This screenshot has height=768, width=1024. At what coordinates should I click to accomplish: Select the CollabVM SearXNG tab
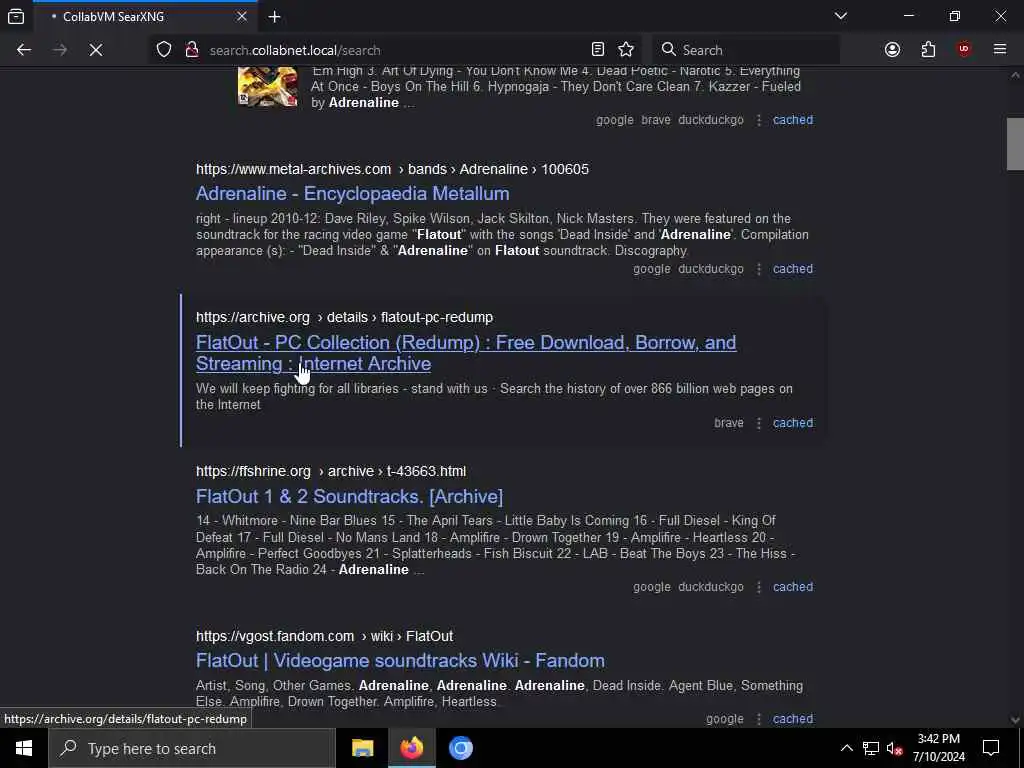[x=145, y=16]
